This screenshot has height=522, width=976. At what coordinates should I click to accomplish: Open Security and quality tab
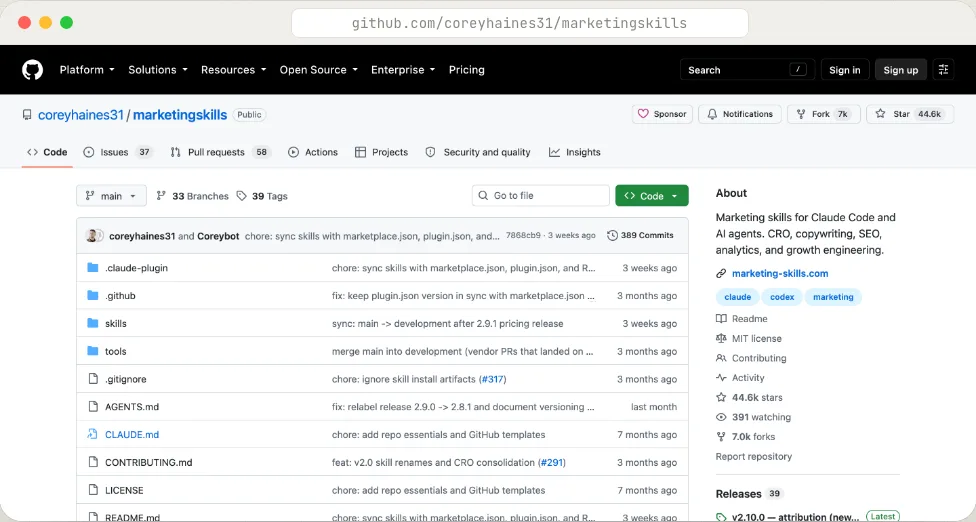[478, 152]
